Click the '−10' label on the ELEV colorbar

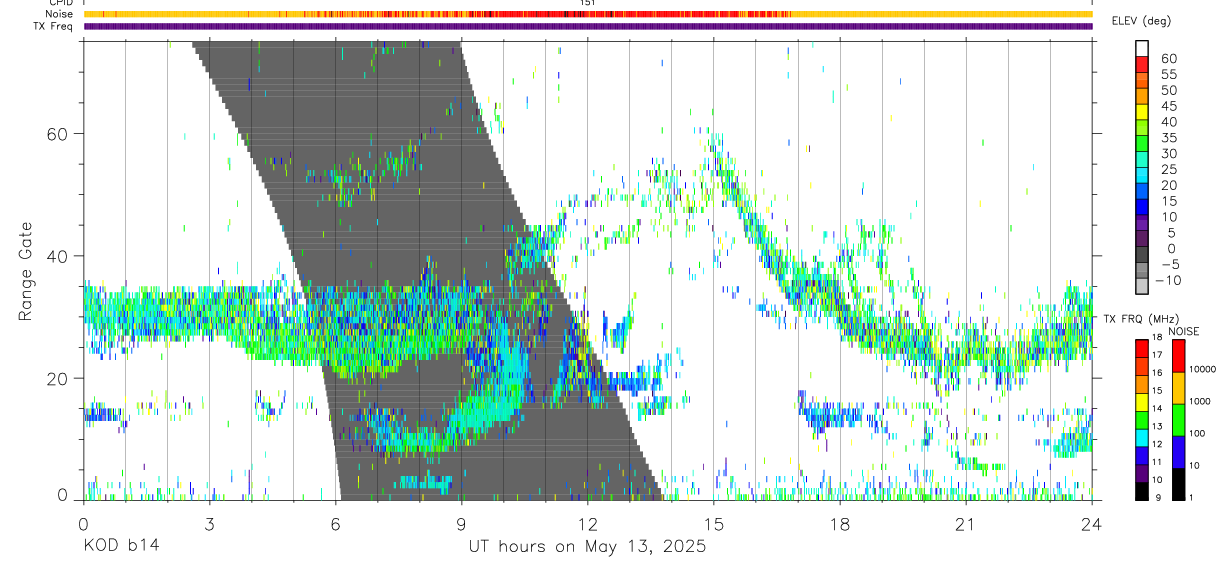pos(1168,280)
